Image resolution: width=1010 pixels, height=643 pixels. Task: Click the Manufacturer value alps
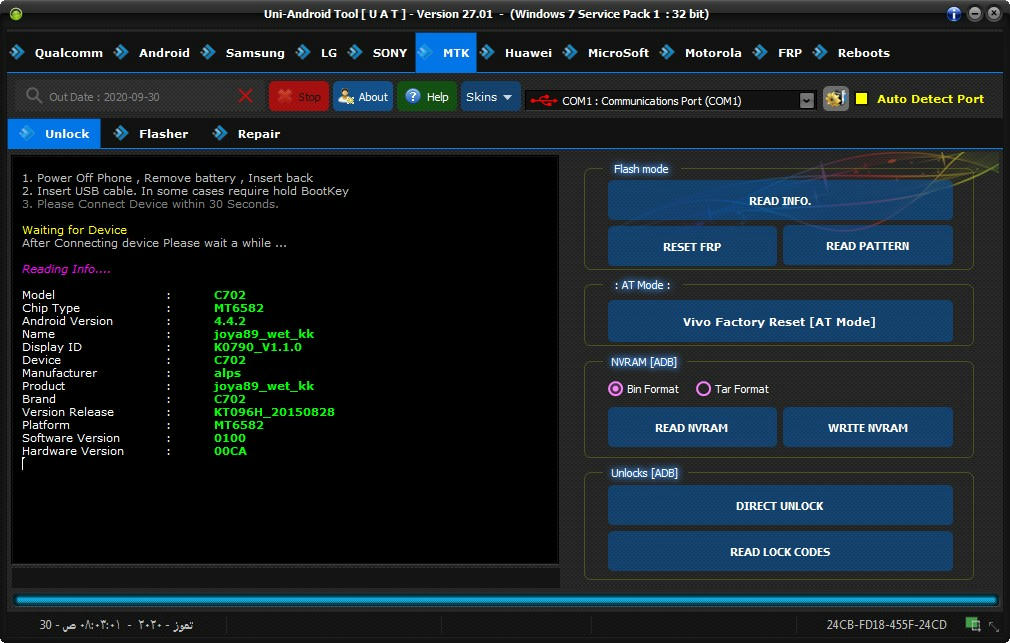[x=227, y=373]
